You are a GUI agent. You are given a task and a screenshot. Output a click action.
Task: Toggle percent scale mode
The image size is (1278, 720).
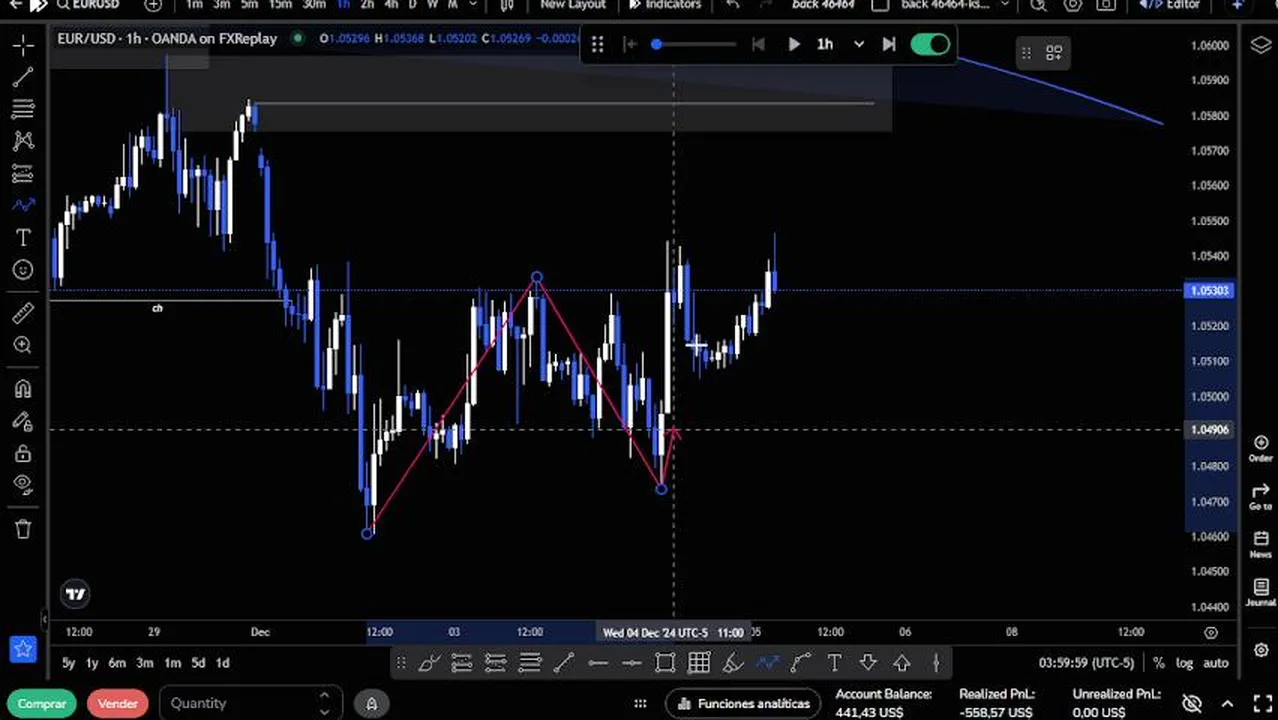[x=1159, y=663]
